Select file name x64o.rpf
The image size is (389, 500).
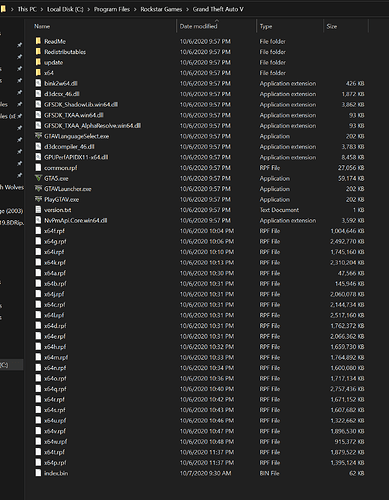pyautogui.click(x=55, y=378)
